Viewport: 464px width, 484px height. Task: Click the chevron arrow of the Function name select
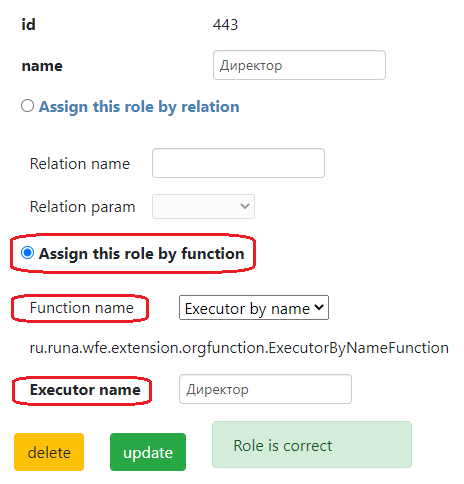tap(319, 307)
